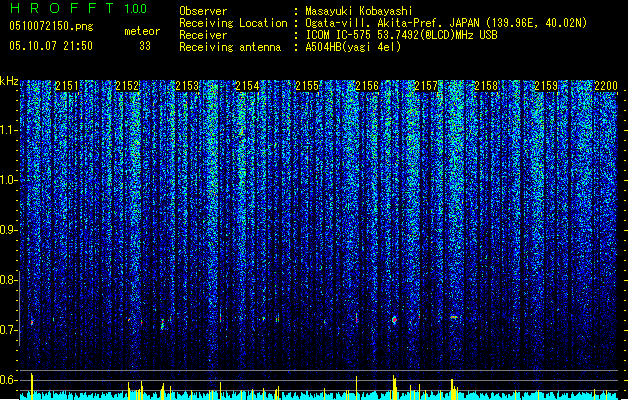The width and height of the screenshot is (629, 400).
Task: Click the 2200 time marker
Action: (606, 86)
